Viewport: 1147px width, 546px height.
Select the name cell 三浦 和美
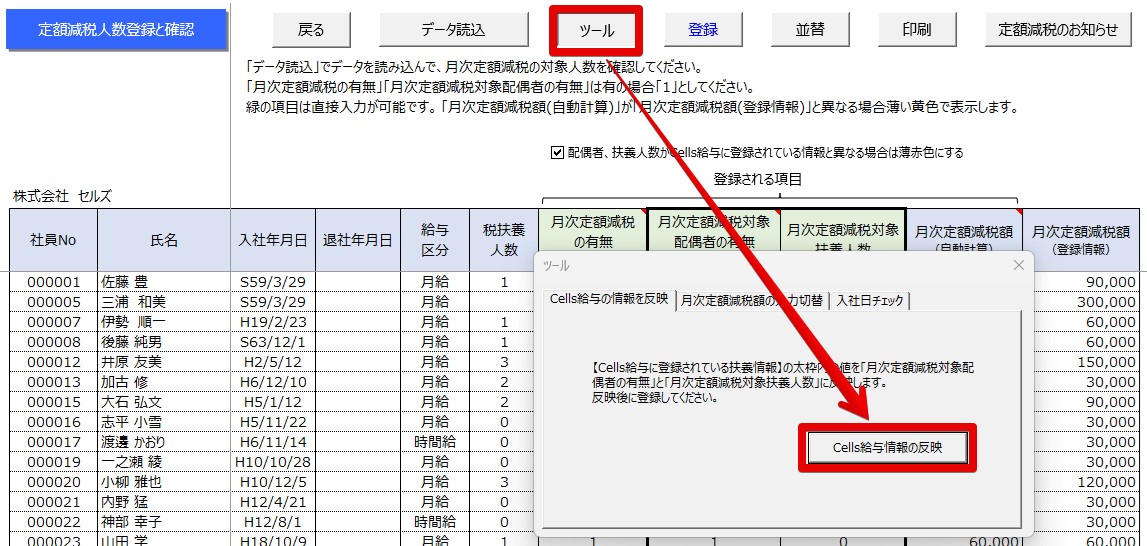click(x=164, y=302)
